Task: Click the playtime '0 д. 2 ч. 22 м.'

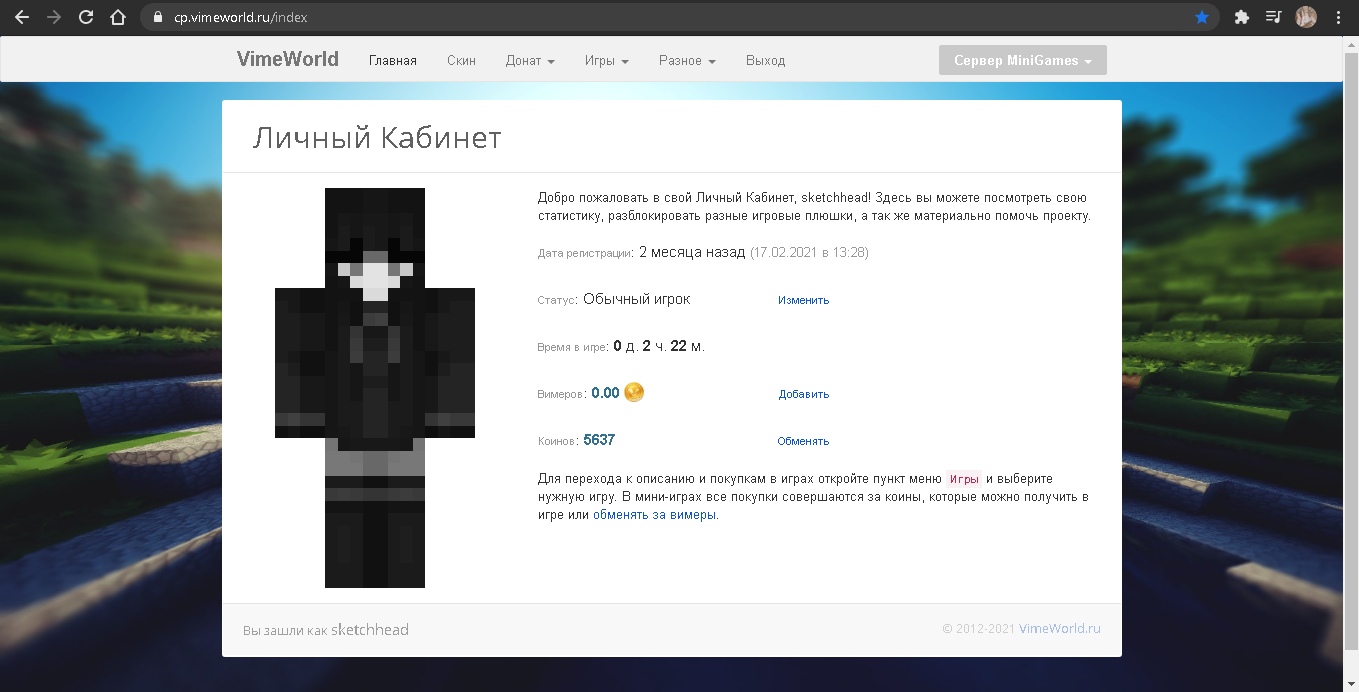Action: [x=659, y=346]
